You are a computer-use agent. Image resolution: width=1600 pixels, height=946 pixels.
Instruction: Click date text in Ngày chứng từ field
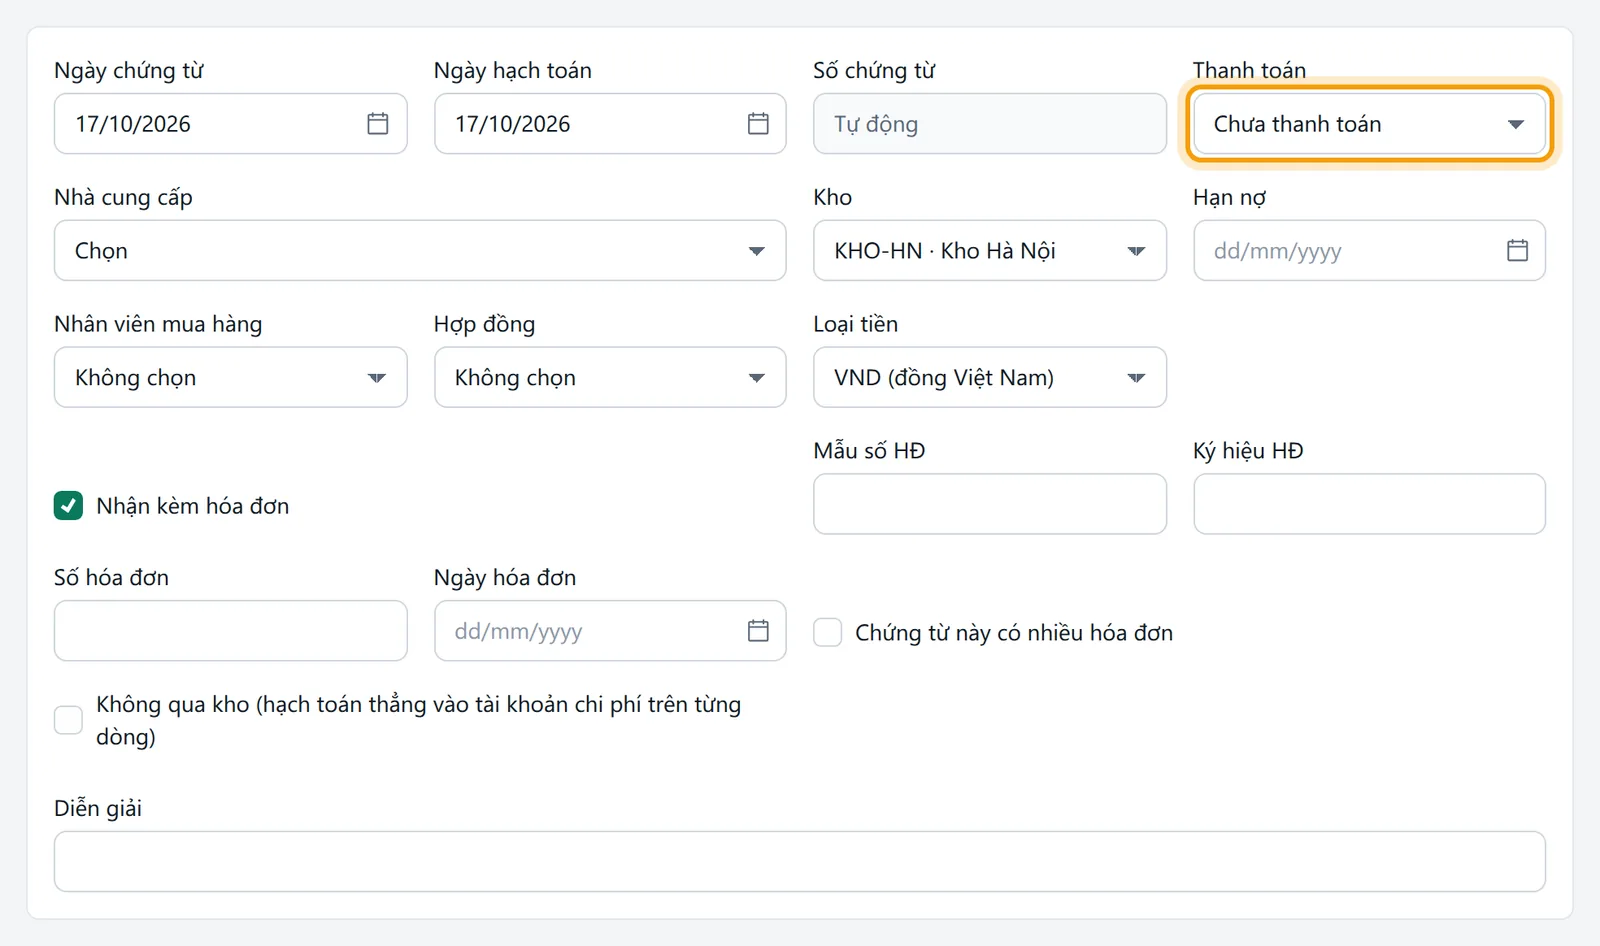pyautogui.click(x=133, y=124)
